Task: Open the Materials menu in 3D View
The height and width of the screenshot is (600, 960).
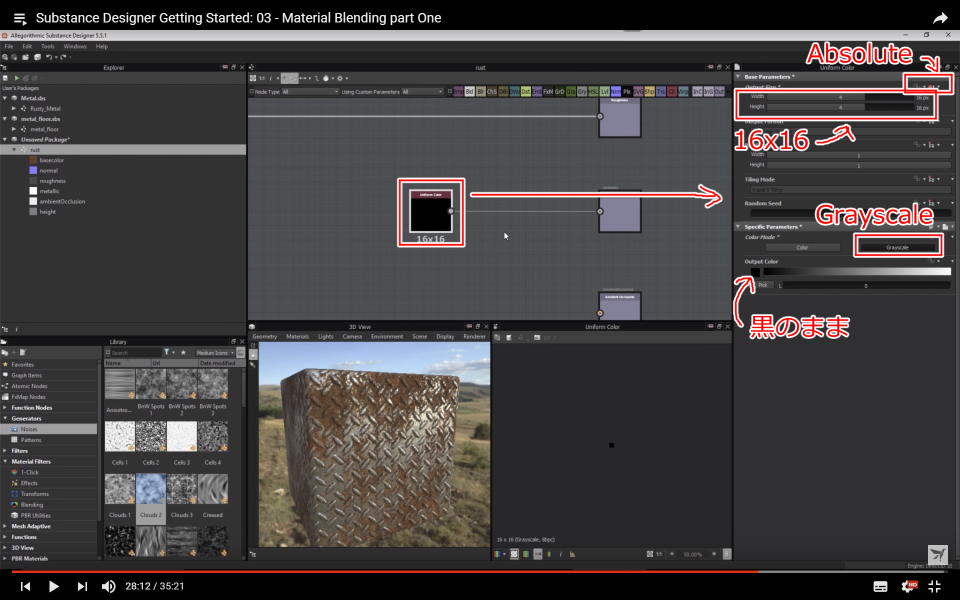Action: (x=298, y=337)
